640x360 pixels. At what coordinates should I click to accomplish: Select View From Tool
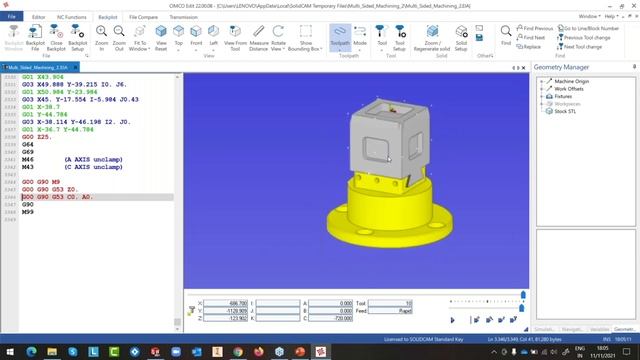235,37
